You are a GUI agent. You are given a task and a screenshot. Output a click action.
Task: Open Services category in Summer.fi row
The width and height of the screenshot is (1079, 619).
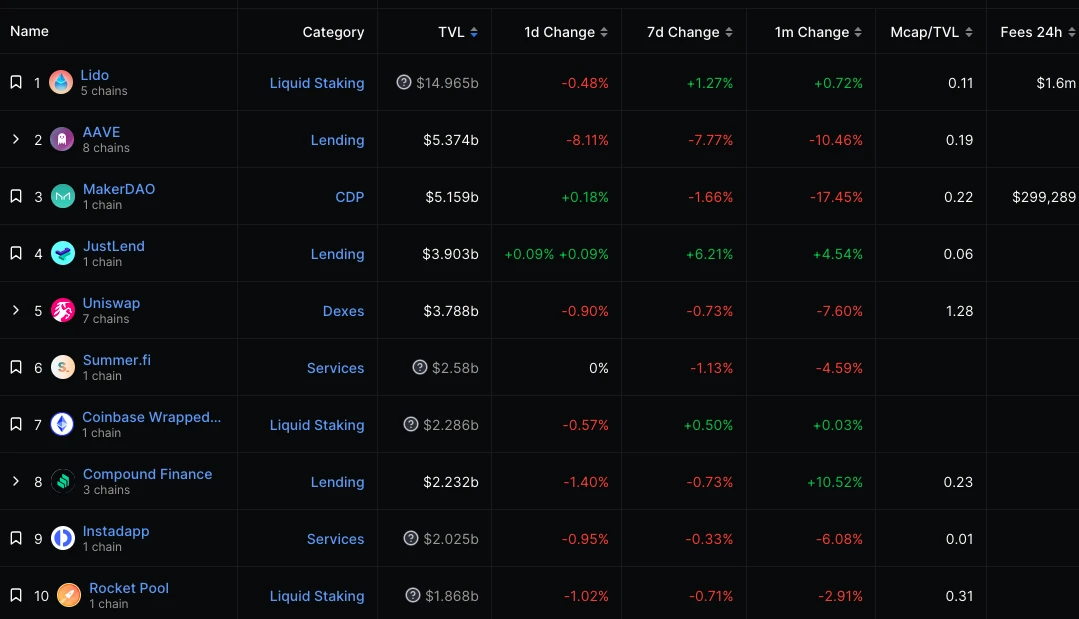pos(335,369)
